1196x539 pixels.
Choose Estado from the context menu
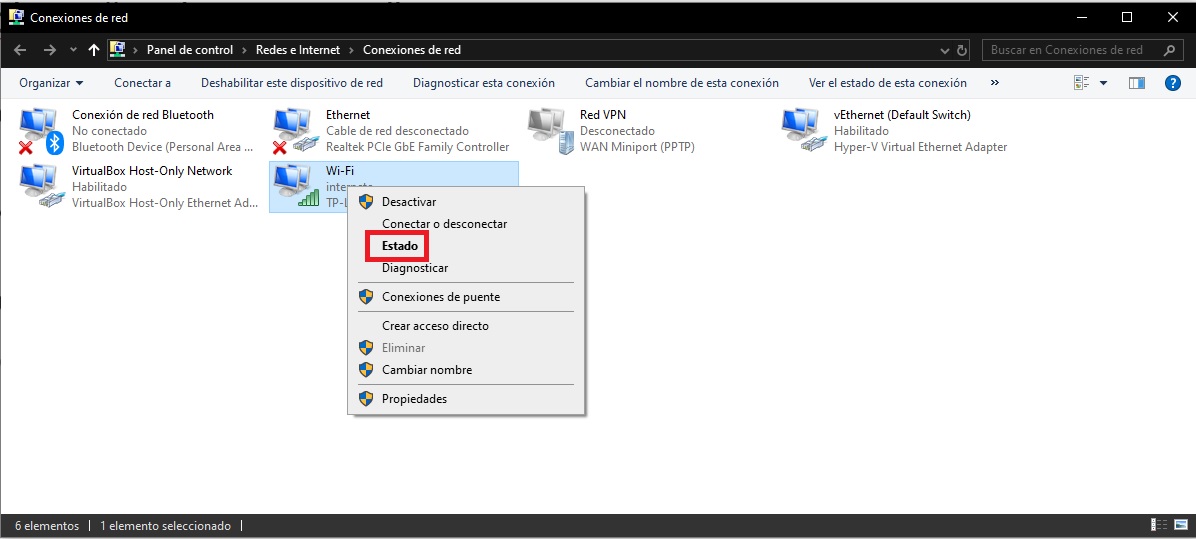(399, 246)
